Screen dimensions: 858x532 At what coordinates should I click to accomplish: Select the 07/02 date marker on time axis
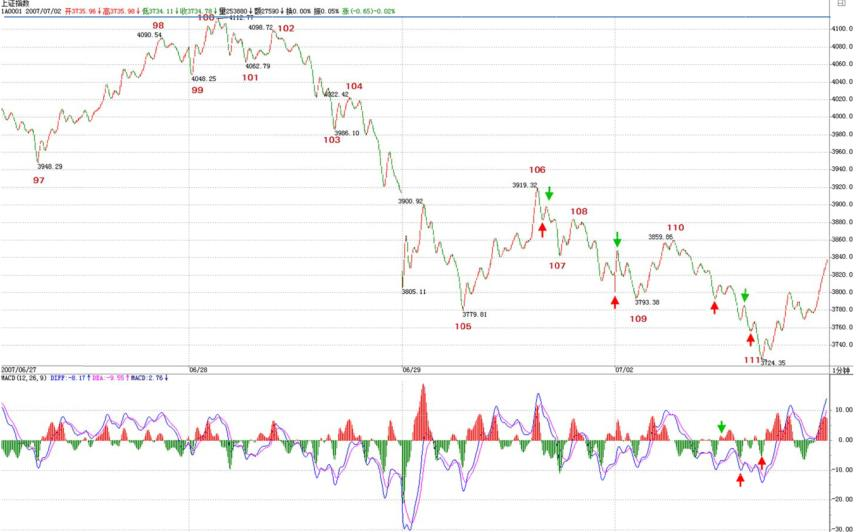point(624,370)
